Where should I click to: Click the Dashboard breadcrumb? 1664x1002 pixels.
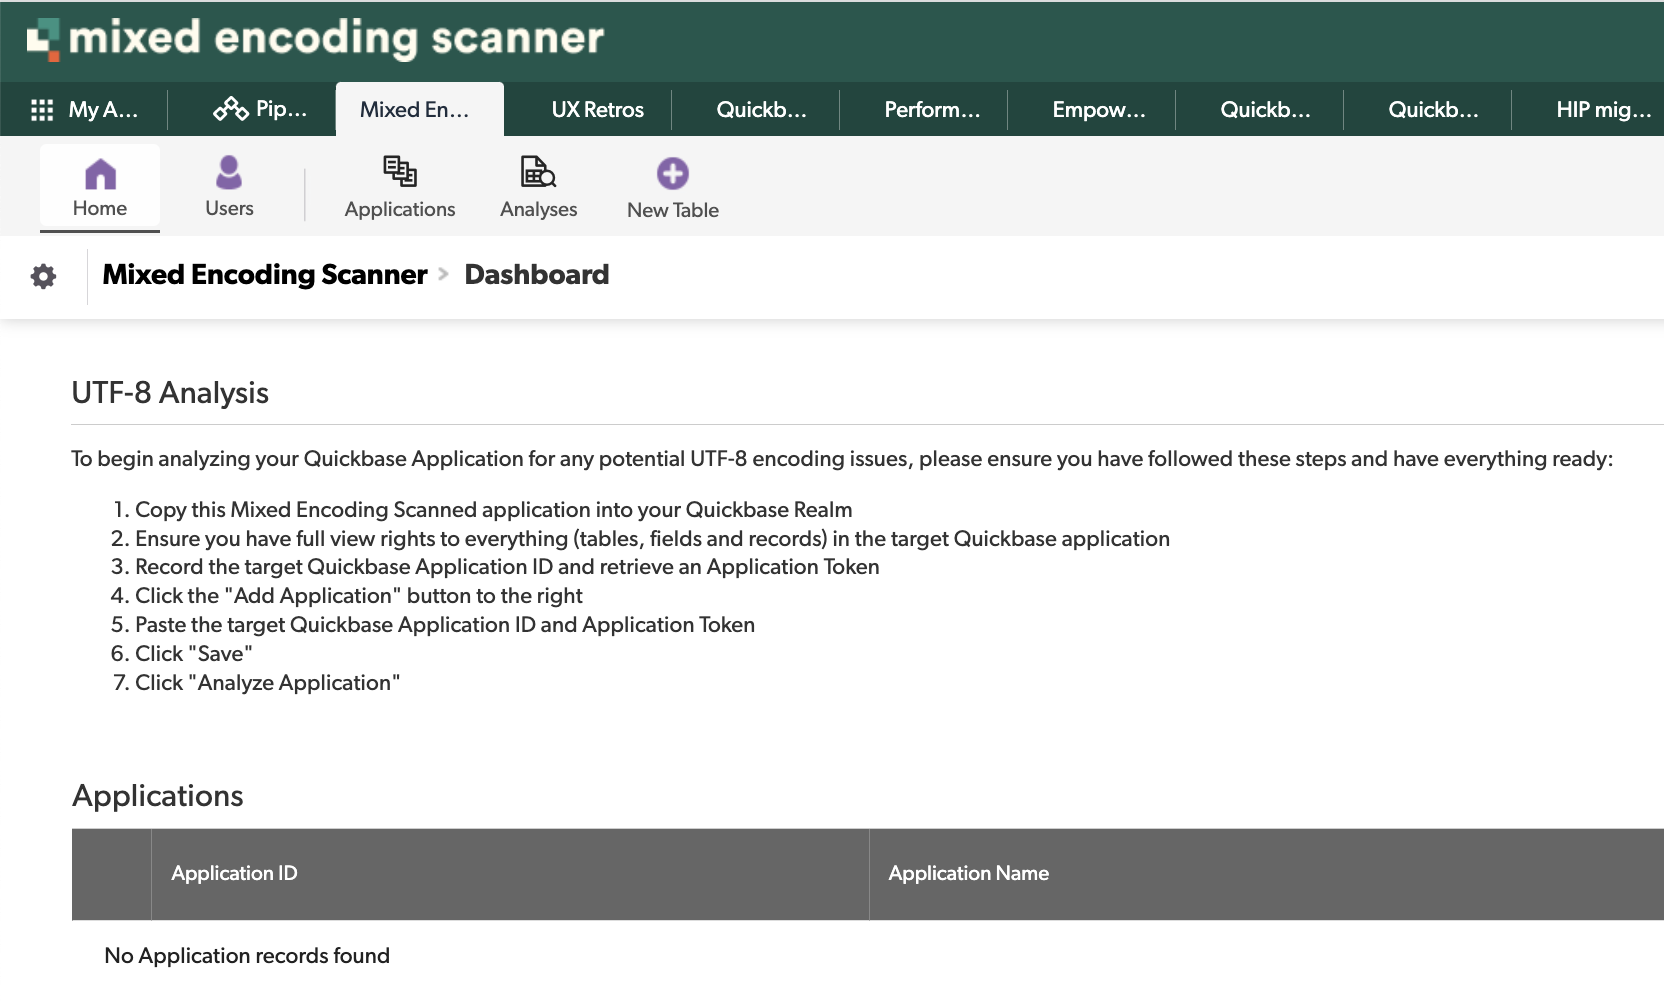coord(537,274)
